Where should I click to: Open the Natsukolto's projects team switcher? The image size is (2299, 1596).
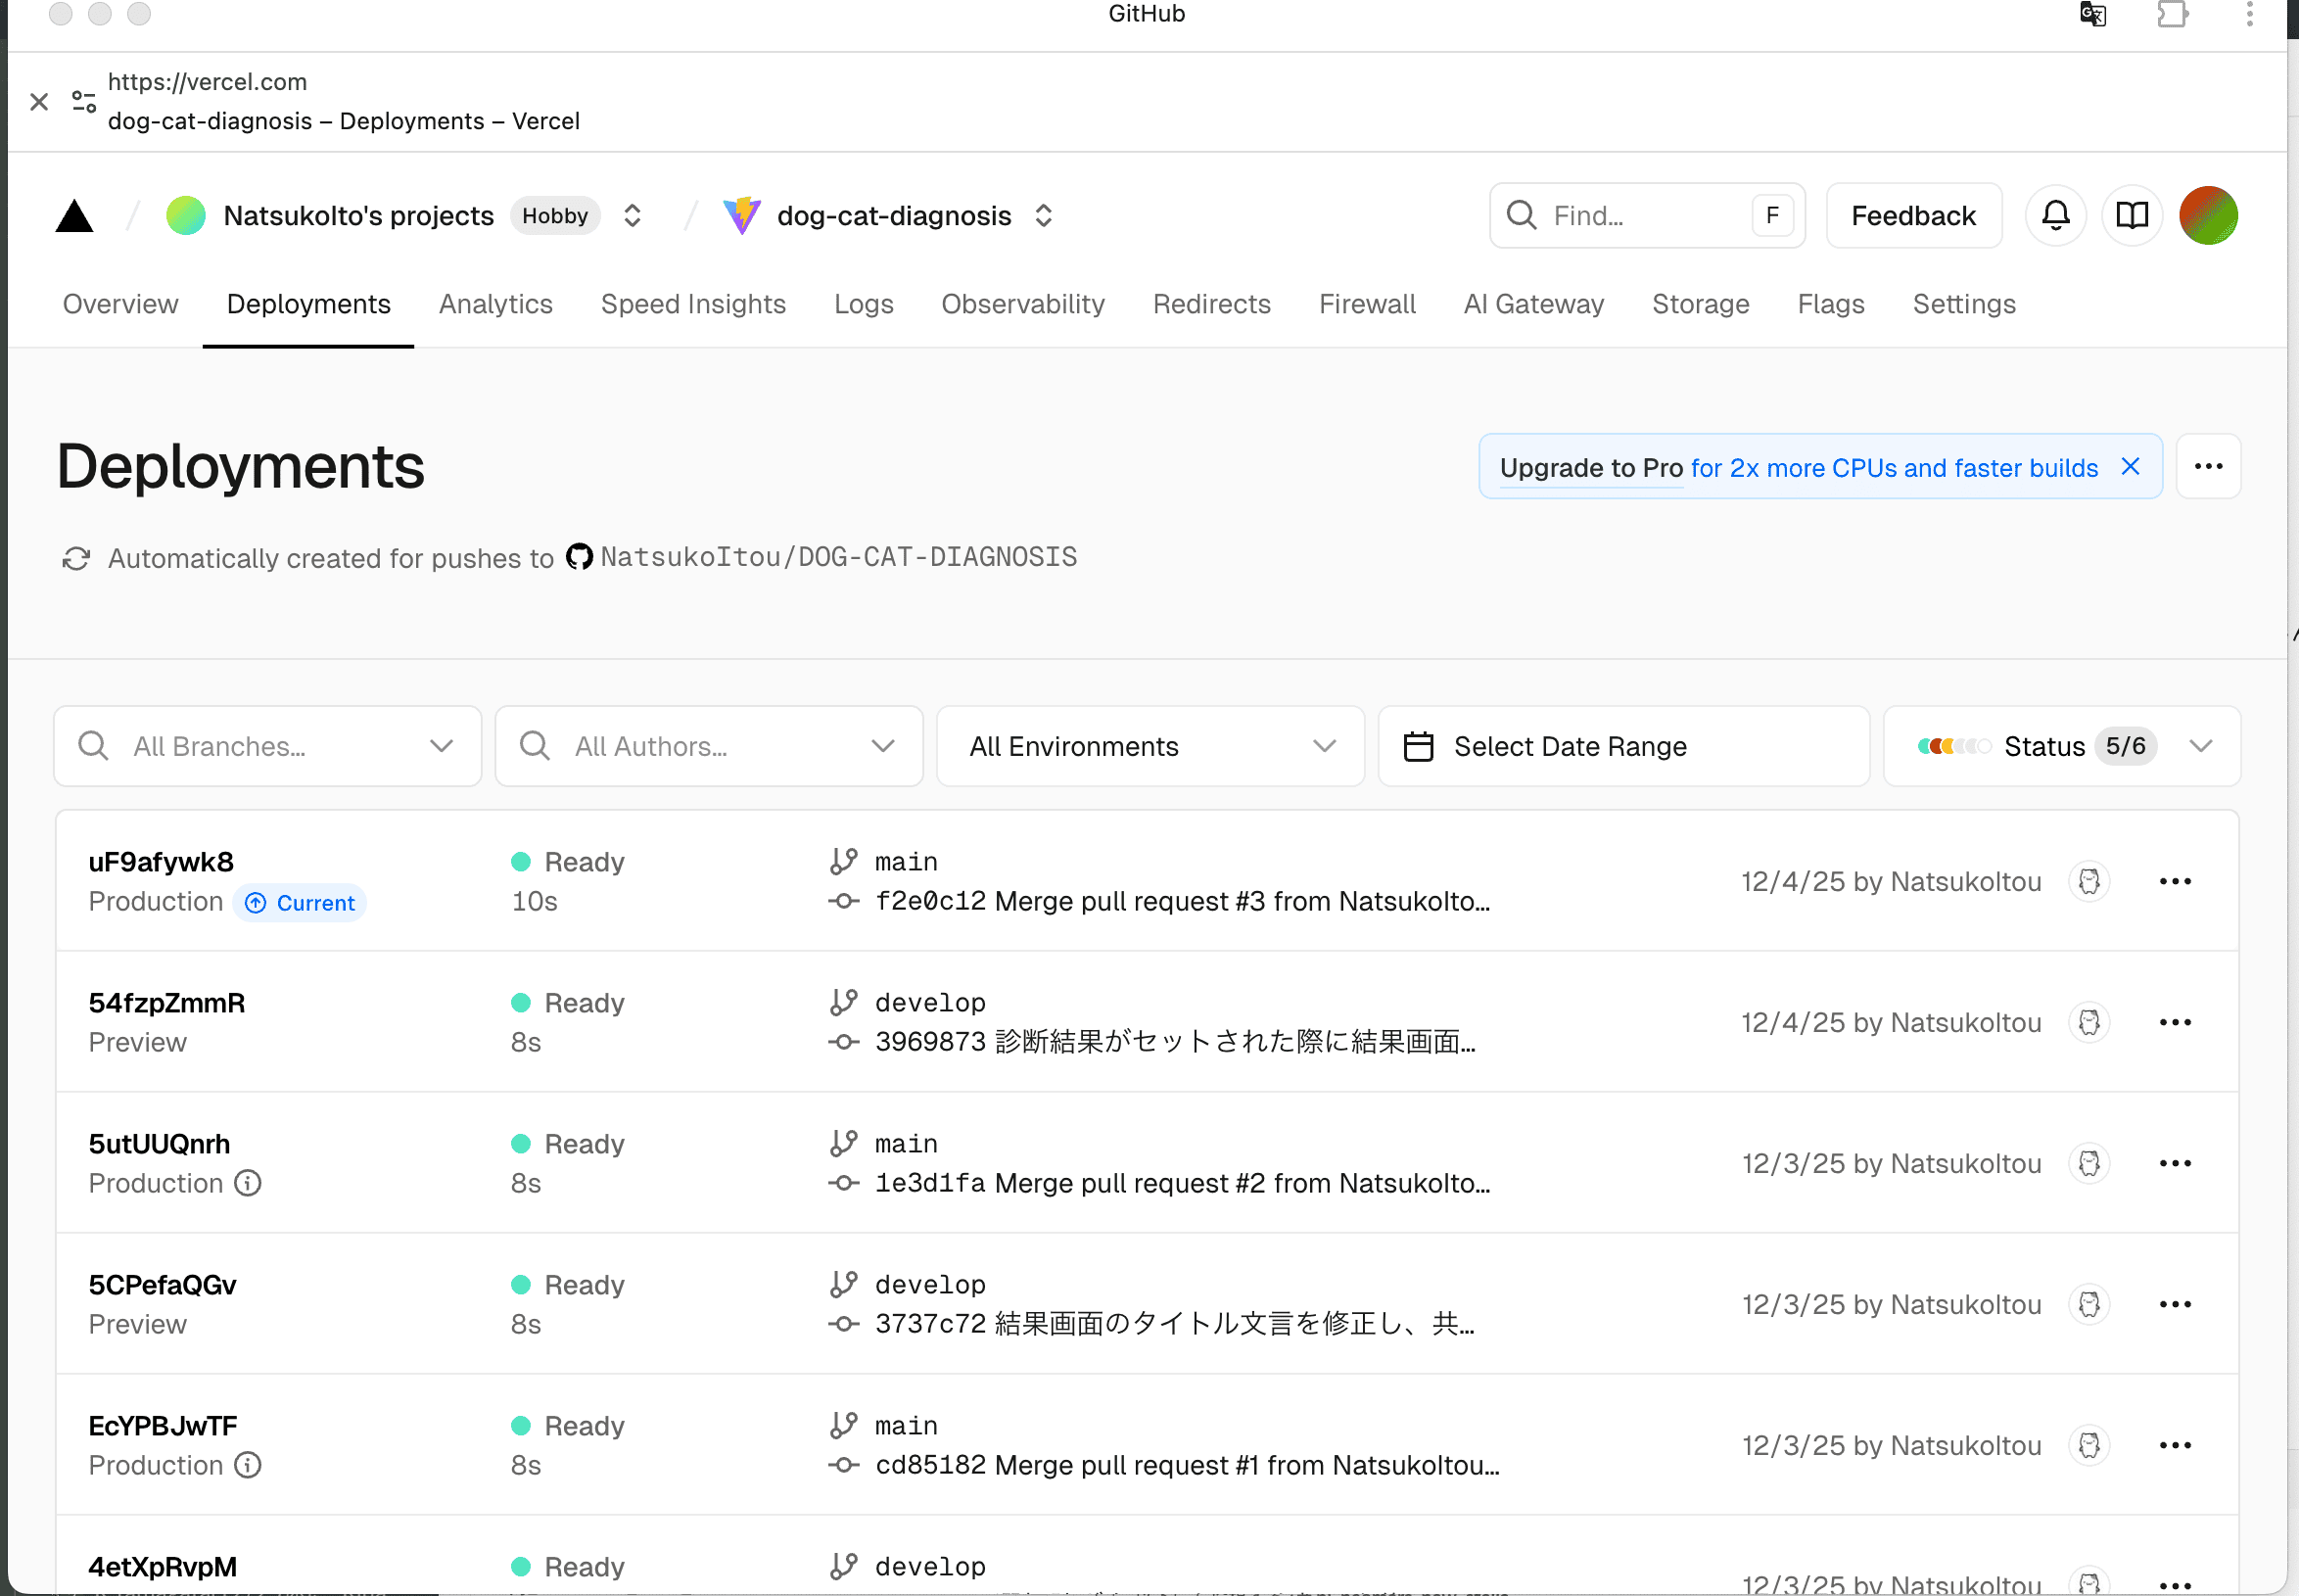coord(632,216)
